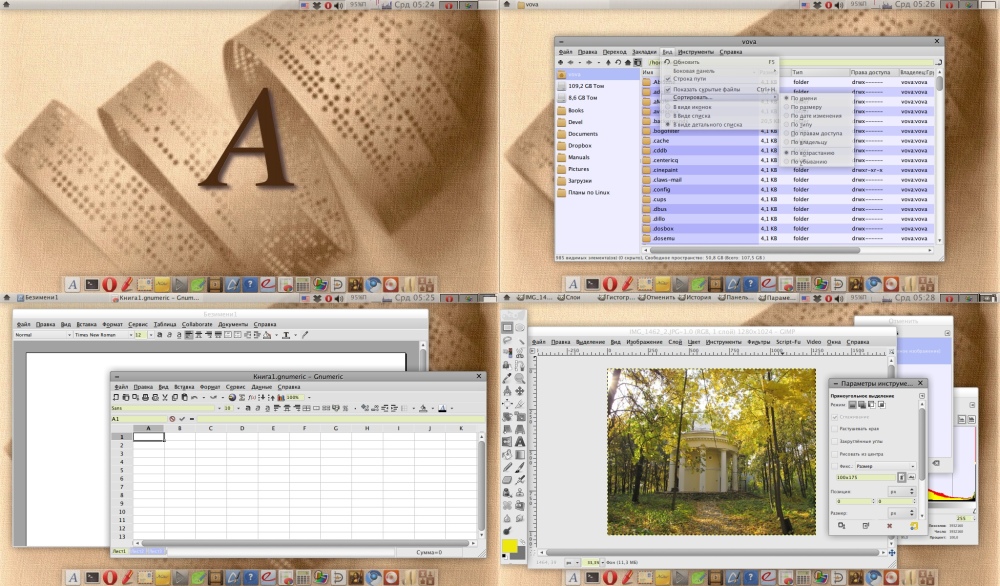Click the 'Права доступа' column header

874,72
